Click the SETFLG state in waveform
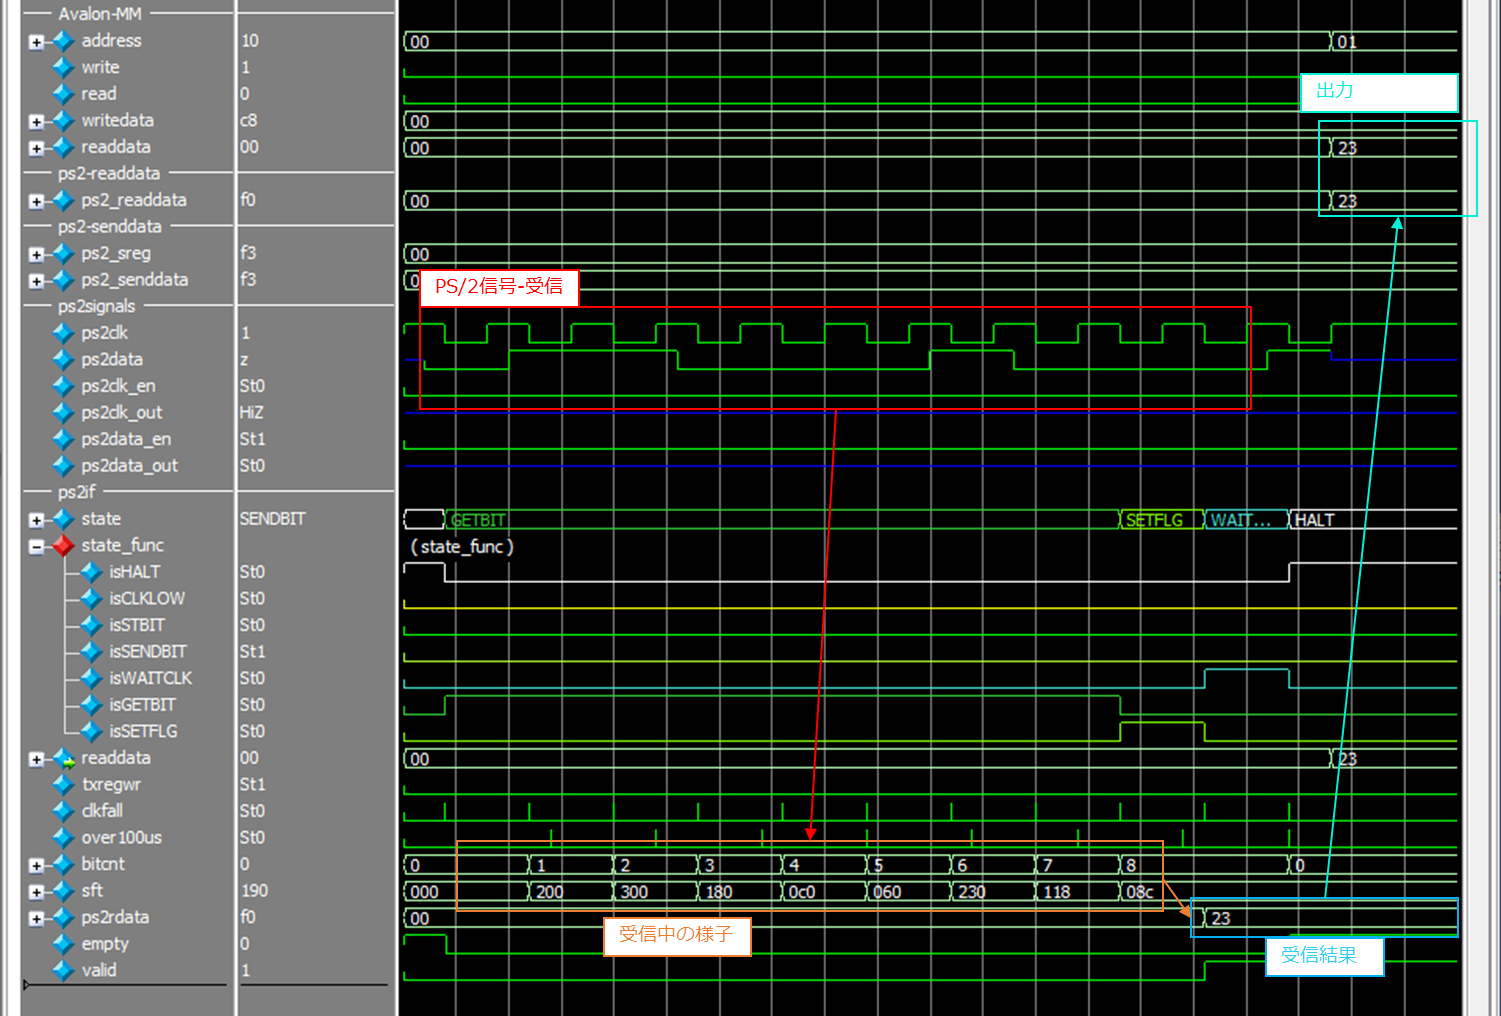 (x=1154, y=520)
